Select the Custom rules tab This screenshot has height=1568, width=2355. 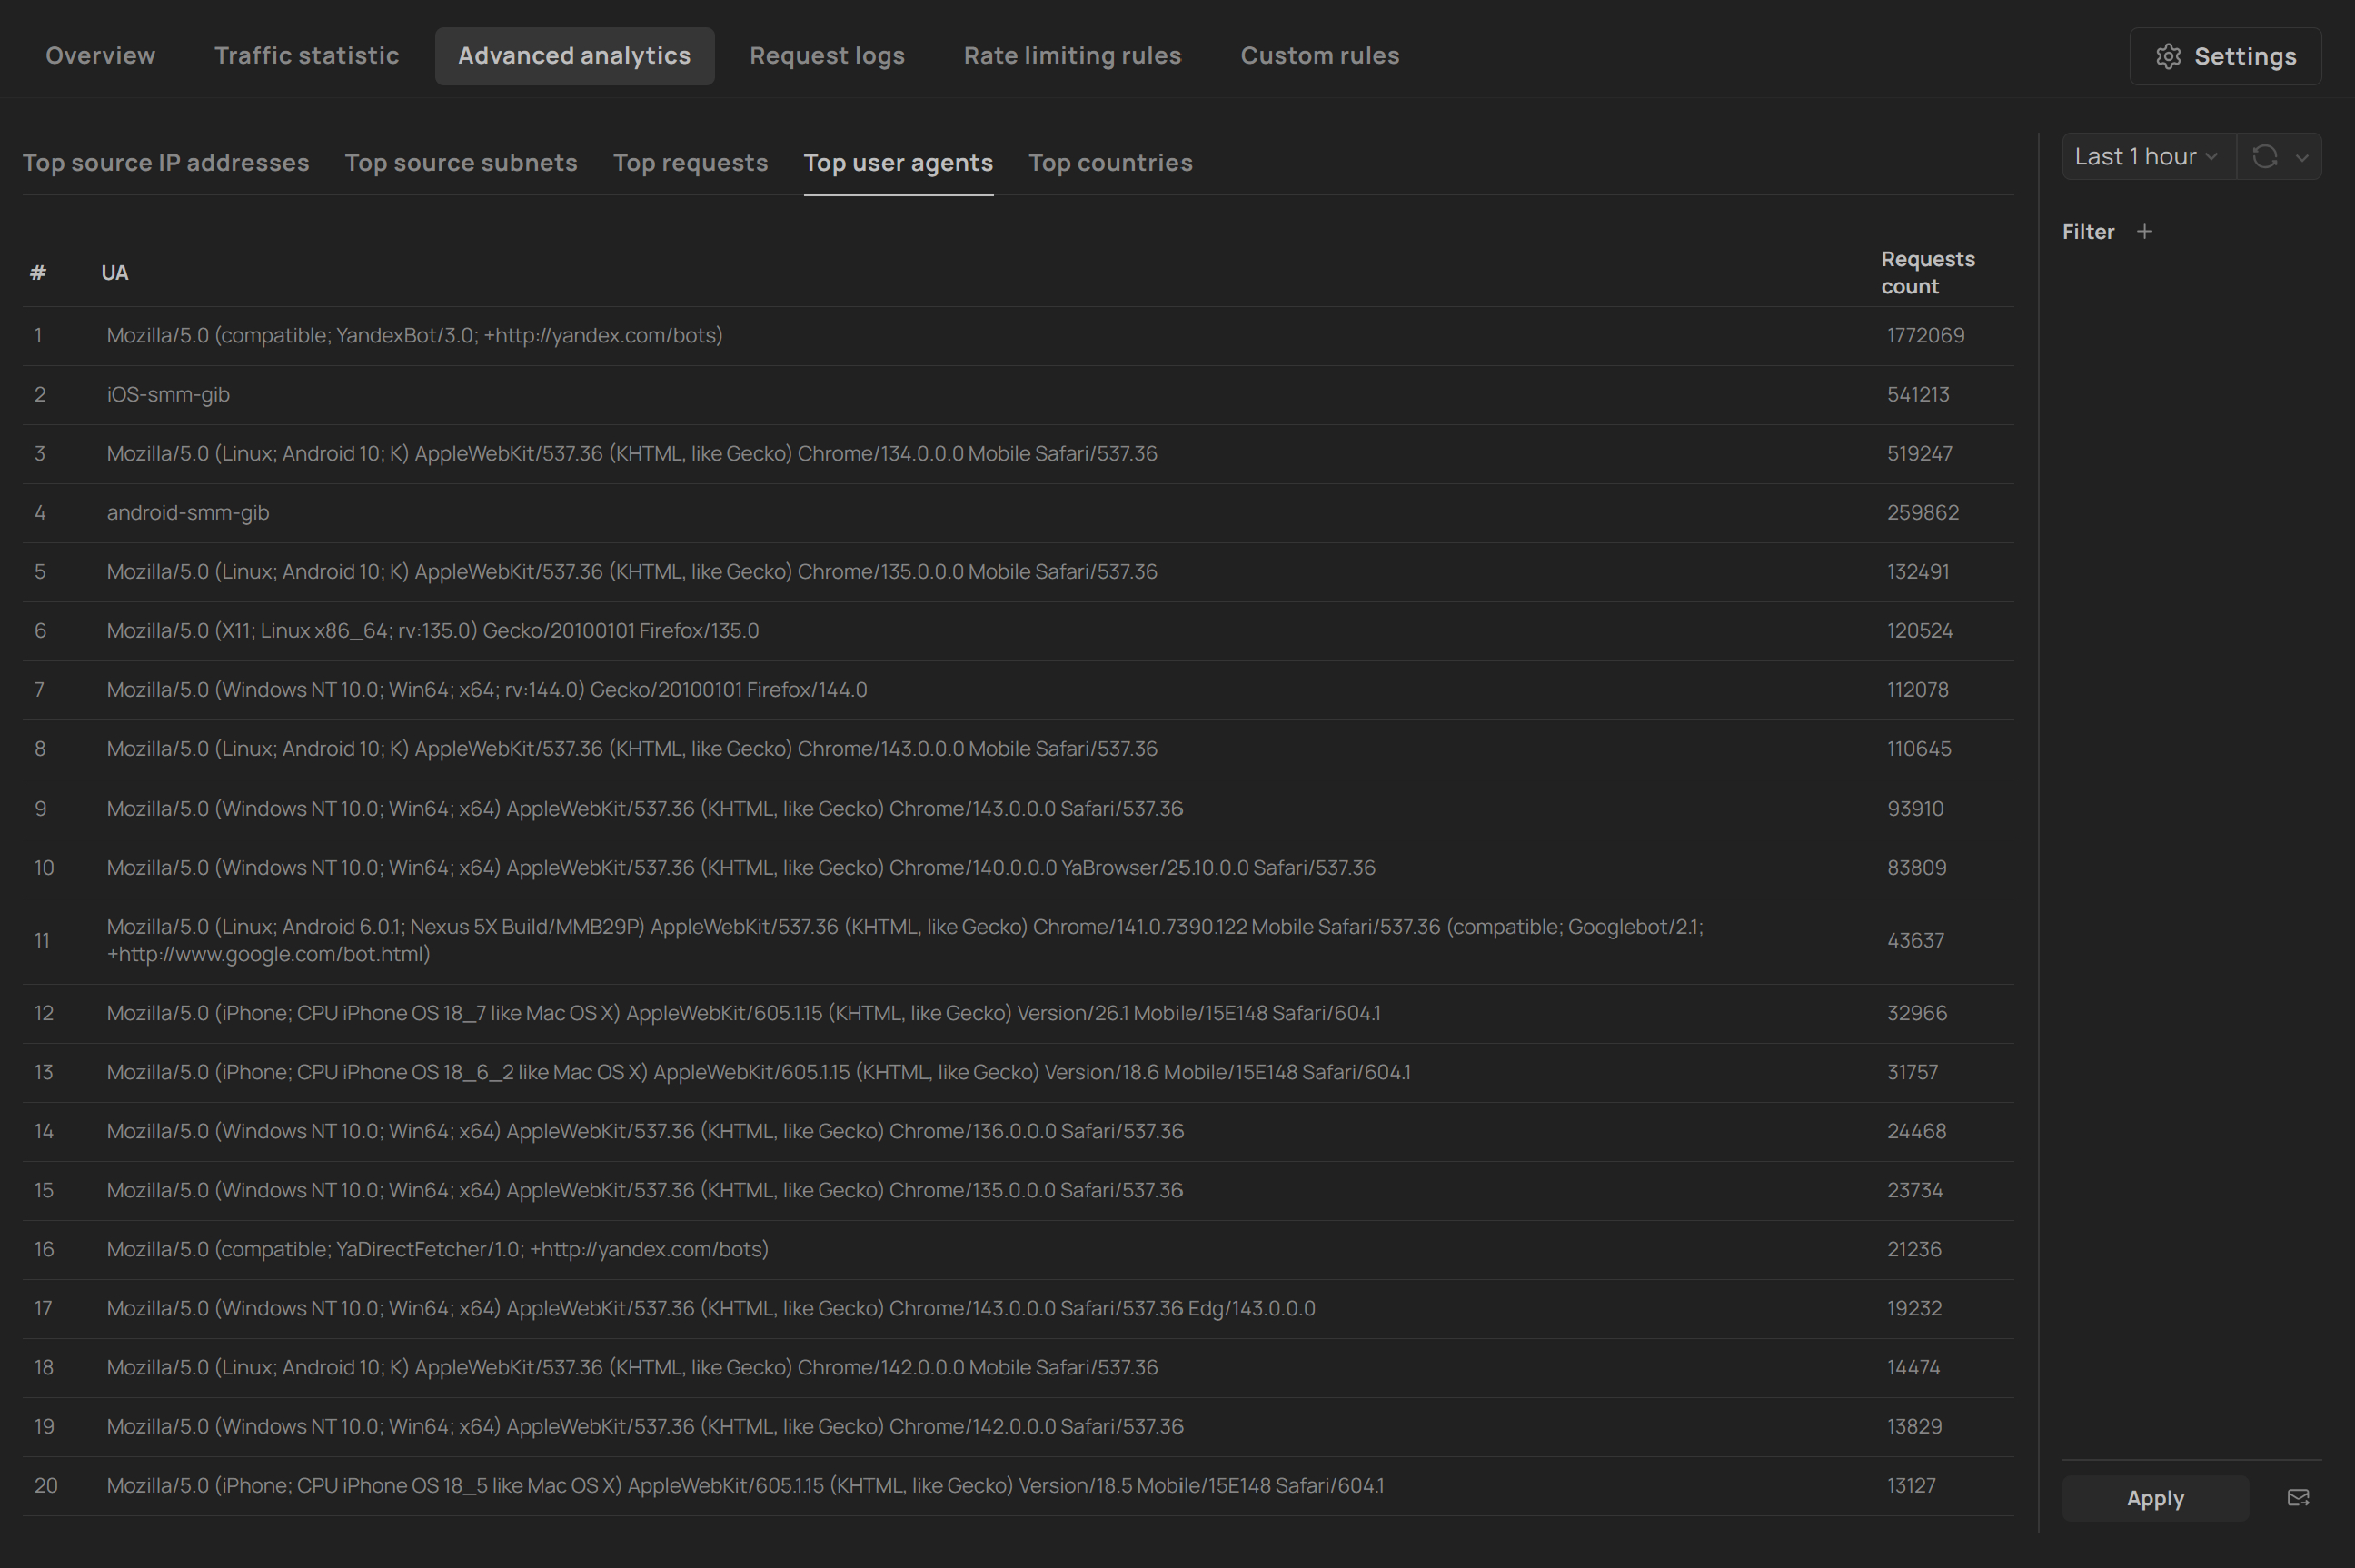click(1319, 56)
